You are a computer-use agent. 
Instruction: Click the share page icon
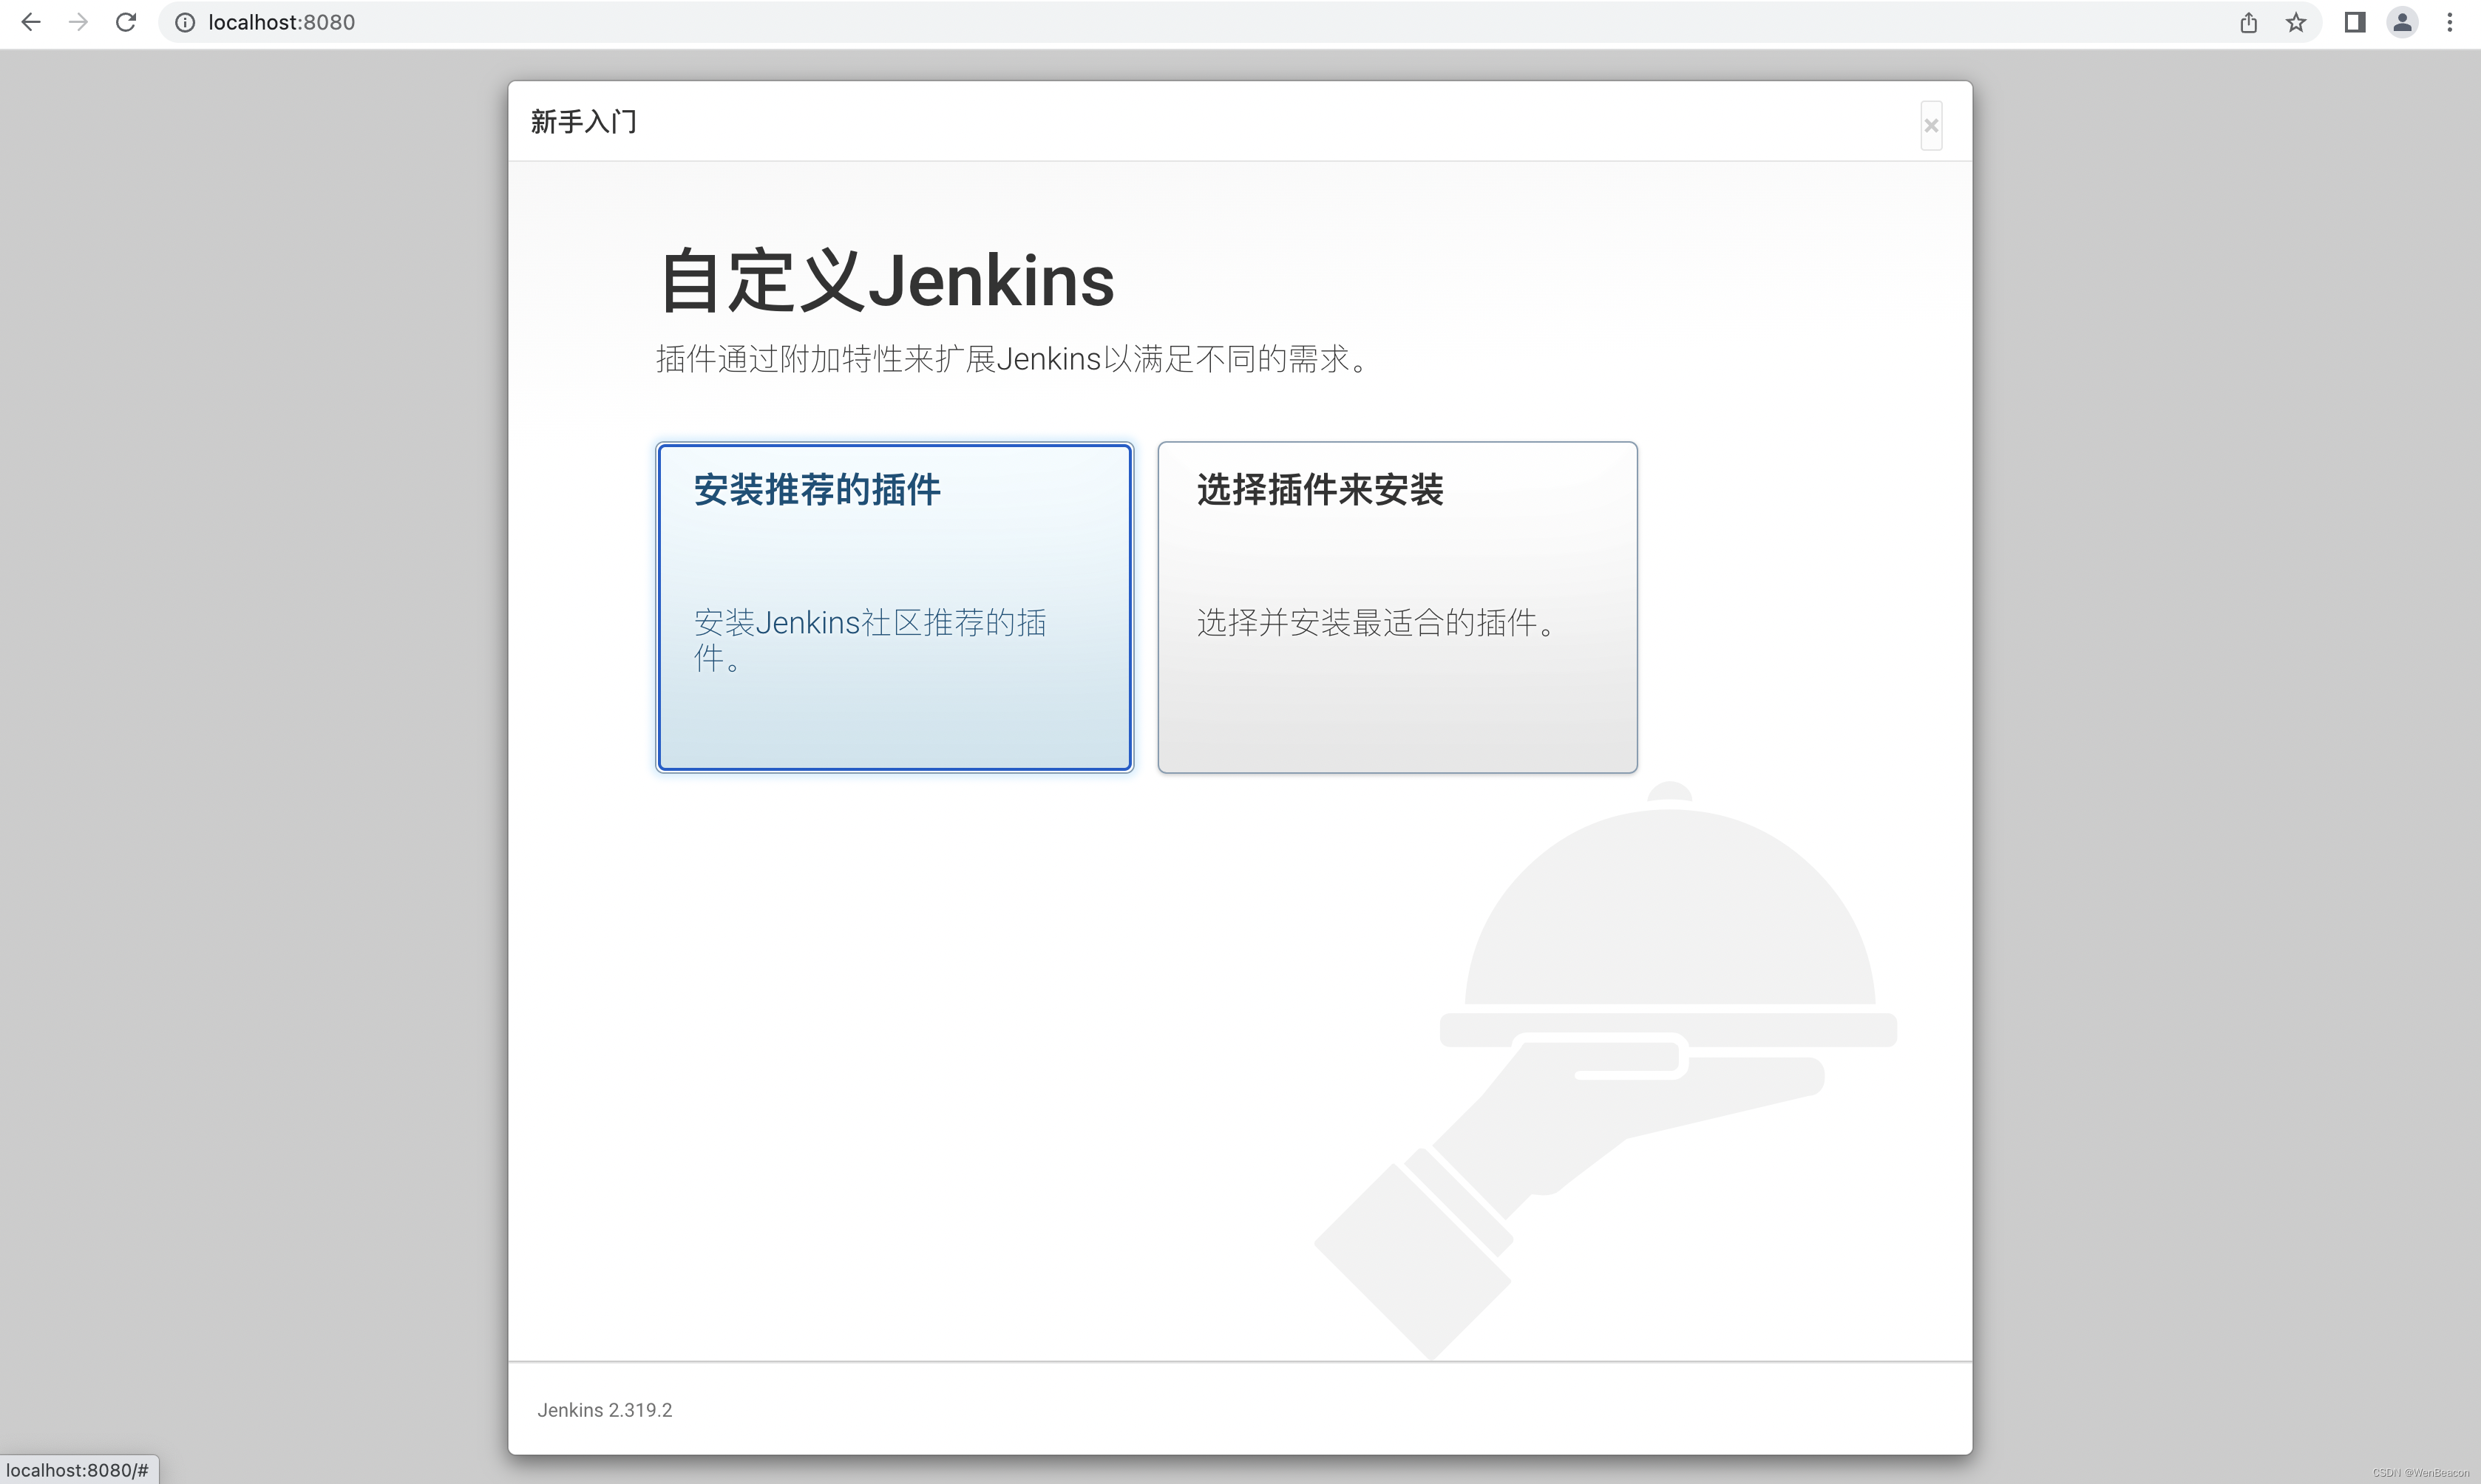click(2248, 22)
